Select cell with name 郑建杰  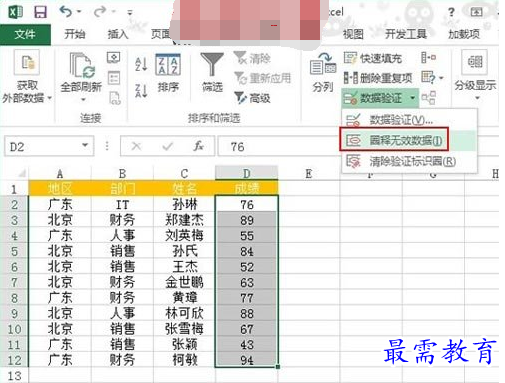coord(184,220)
